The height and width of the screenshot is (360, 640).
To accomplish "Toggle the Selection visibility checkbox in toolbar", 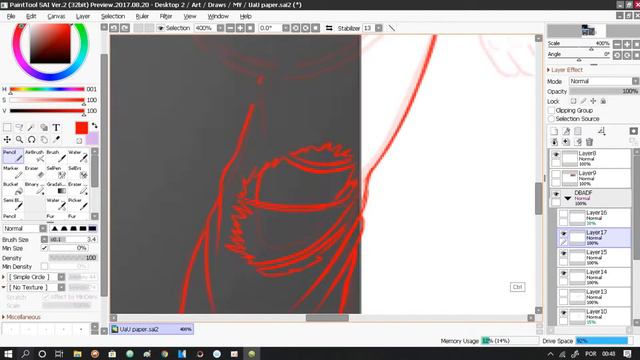I will click(161, 28).
